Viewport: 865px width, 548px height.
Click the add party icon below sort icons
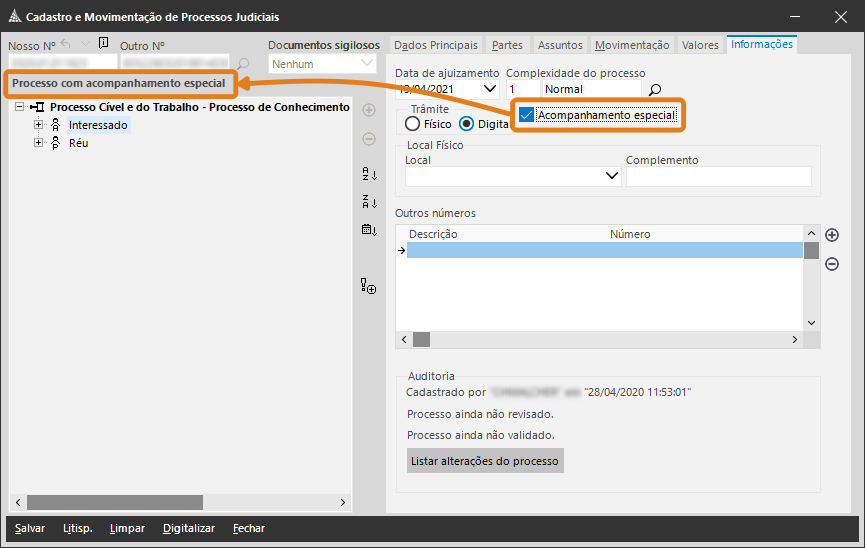[369, 288]
